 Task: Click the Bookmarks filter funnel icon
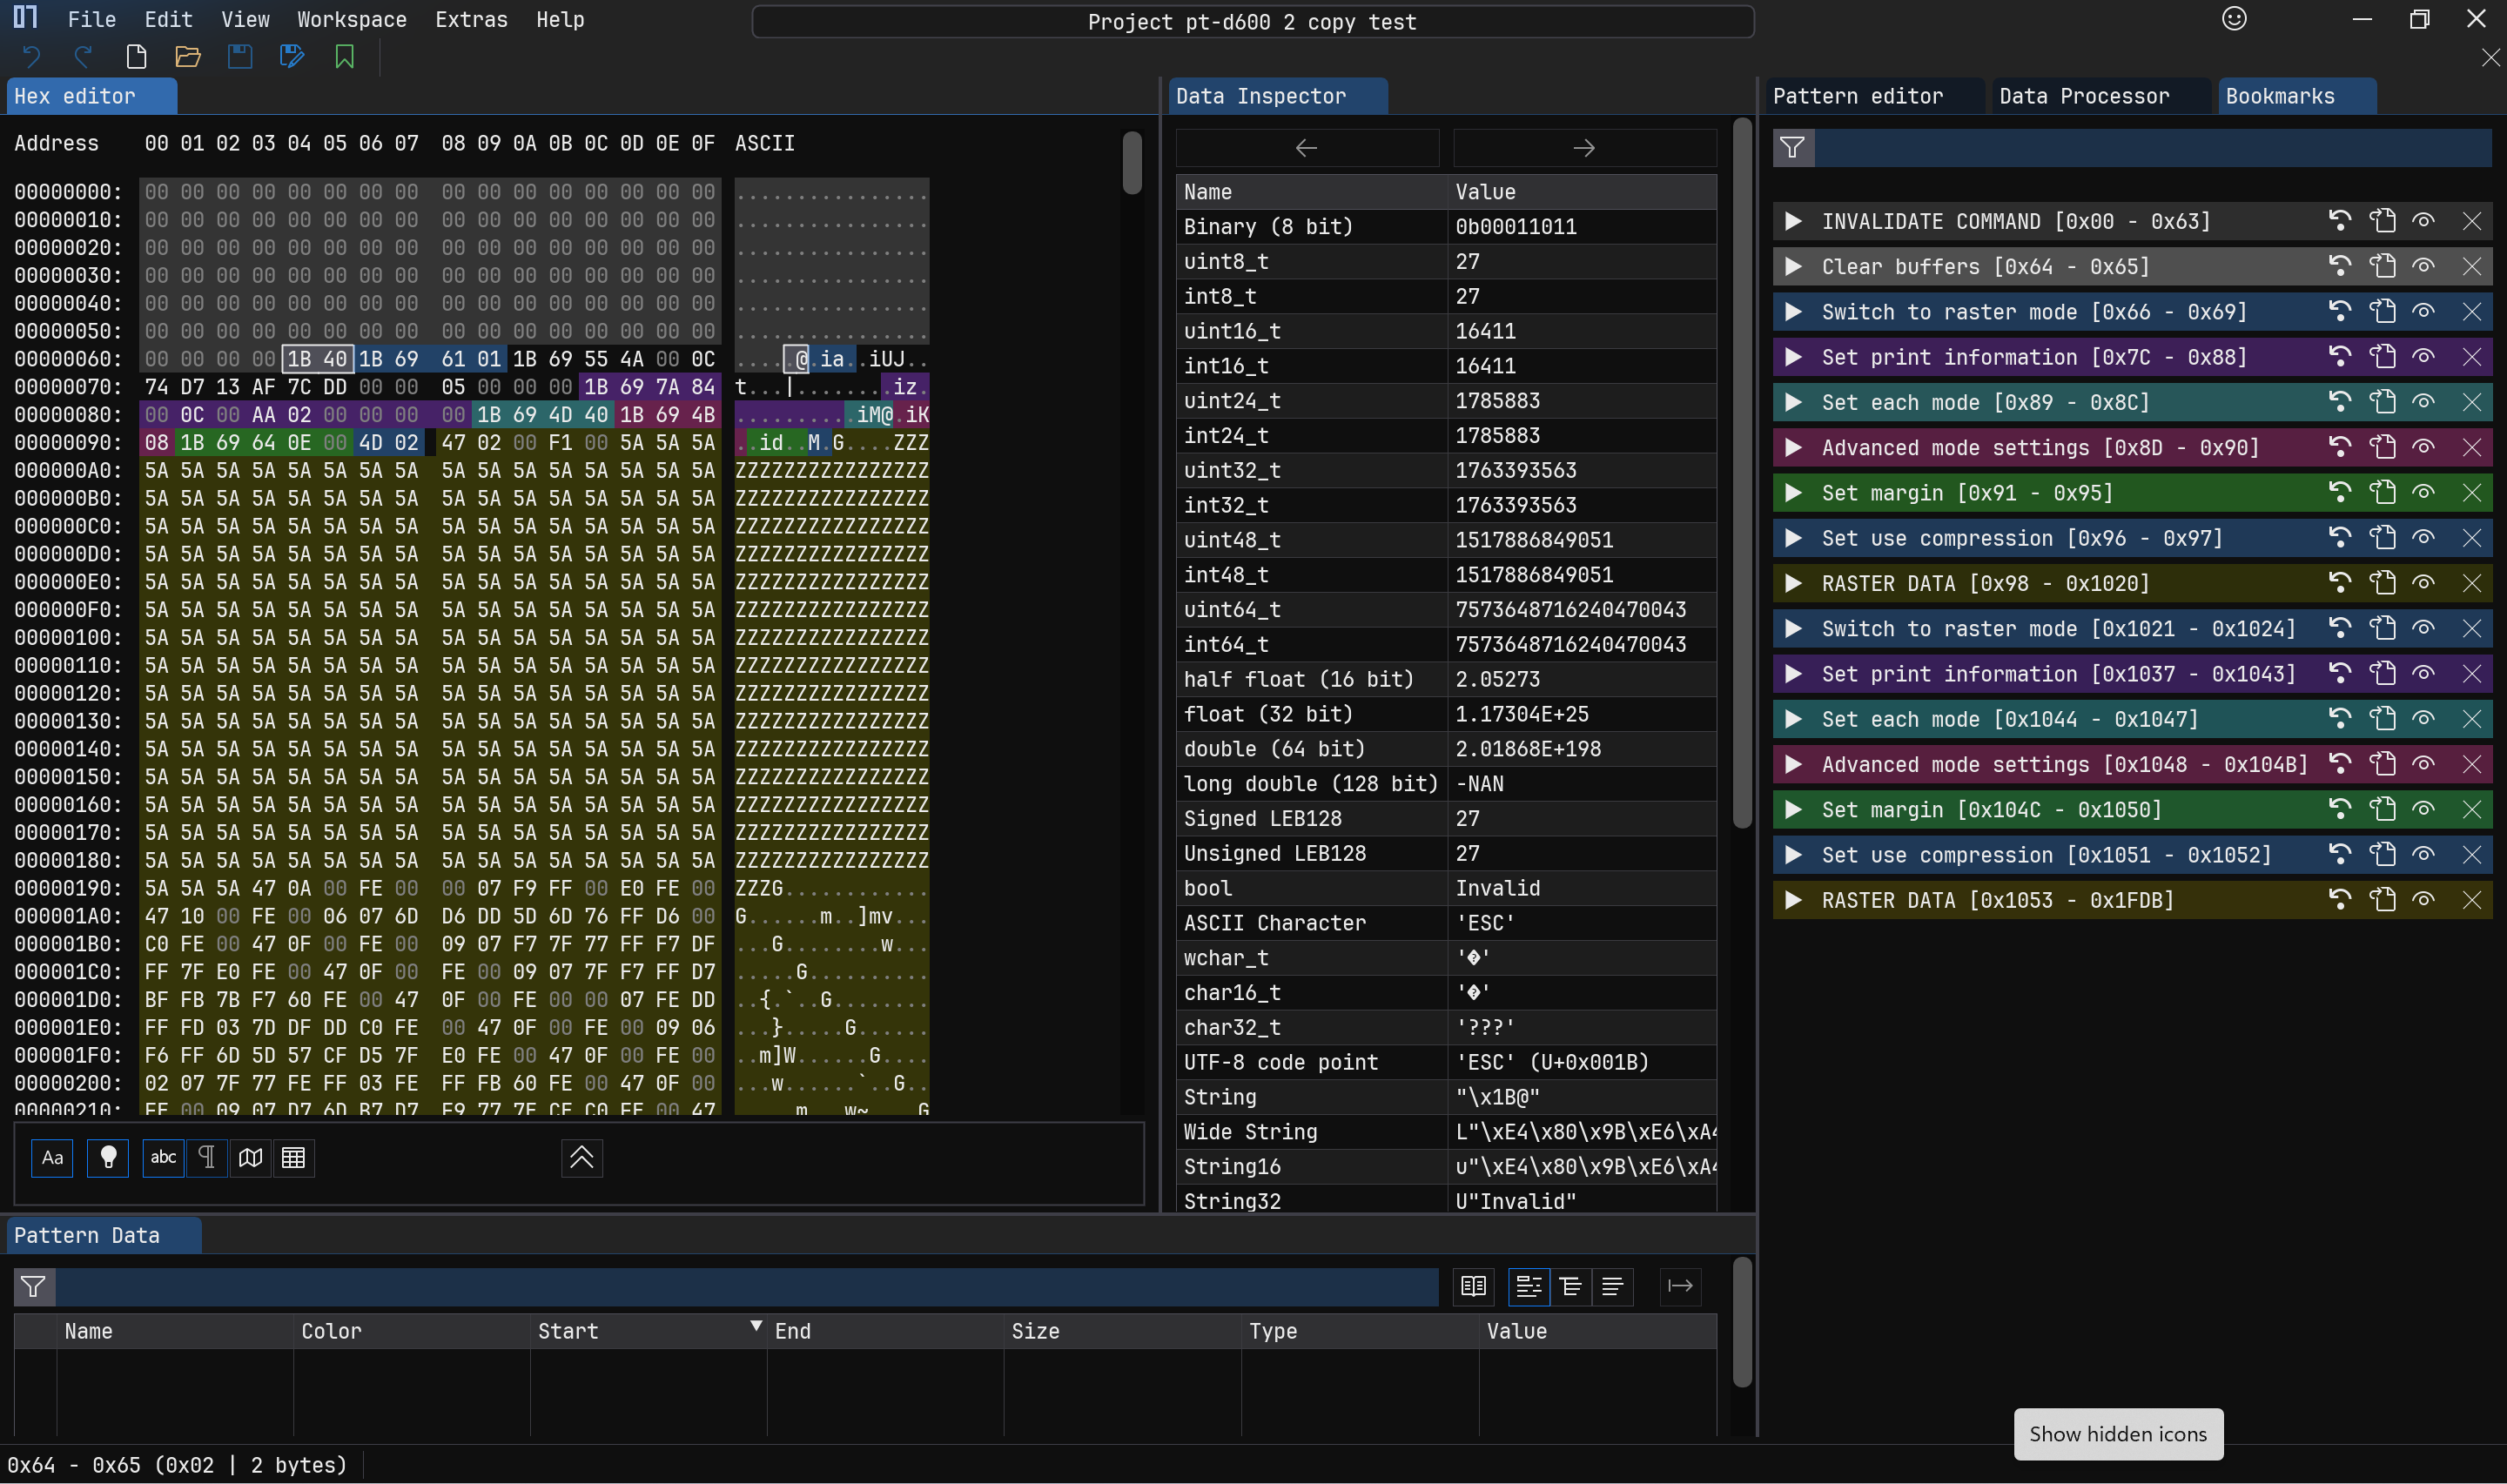(x=1793, y=148)
